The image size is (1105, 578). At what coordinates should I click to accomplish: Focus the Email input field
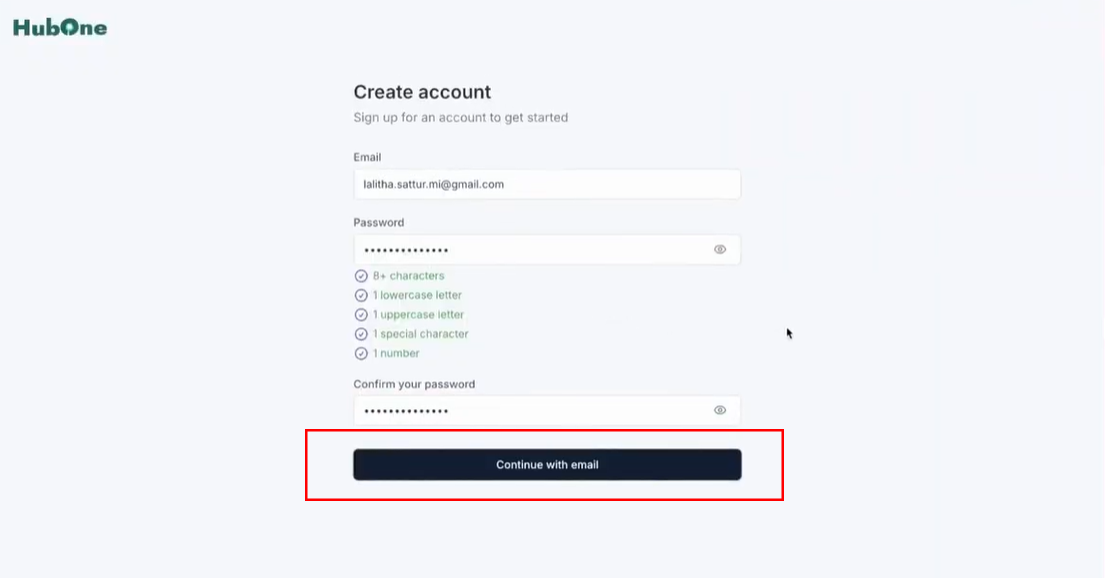546,184
